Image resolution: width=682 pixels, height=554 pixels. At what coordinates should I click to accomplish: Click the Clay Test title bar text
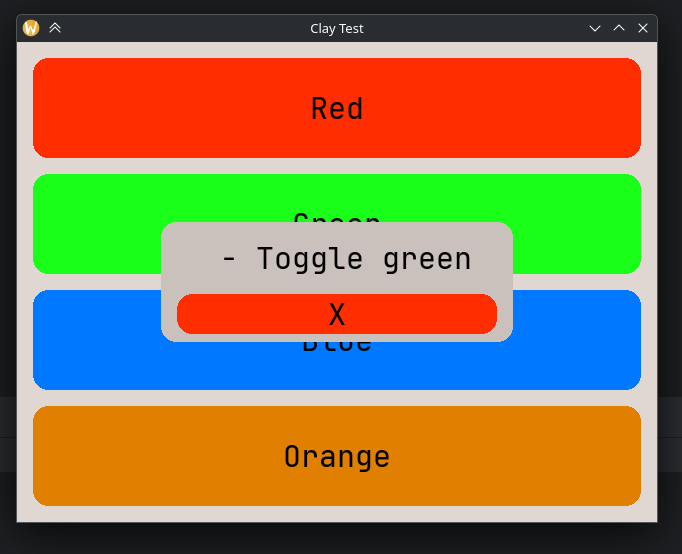pyautogui.click(x=337, y=28)
